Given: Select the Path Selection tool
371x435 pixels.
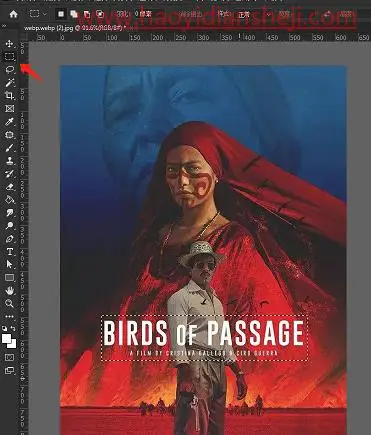Looking at the screenshot, I should (9, 265).
